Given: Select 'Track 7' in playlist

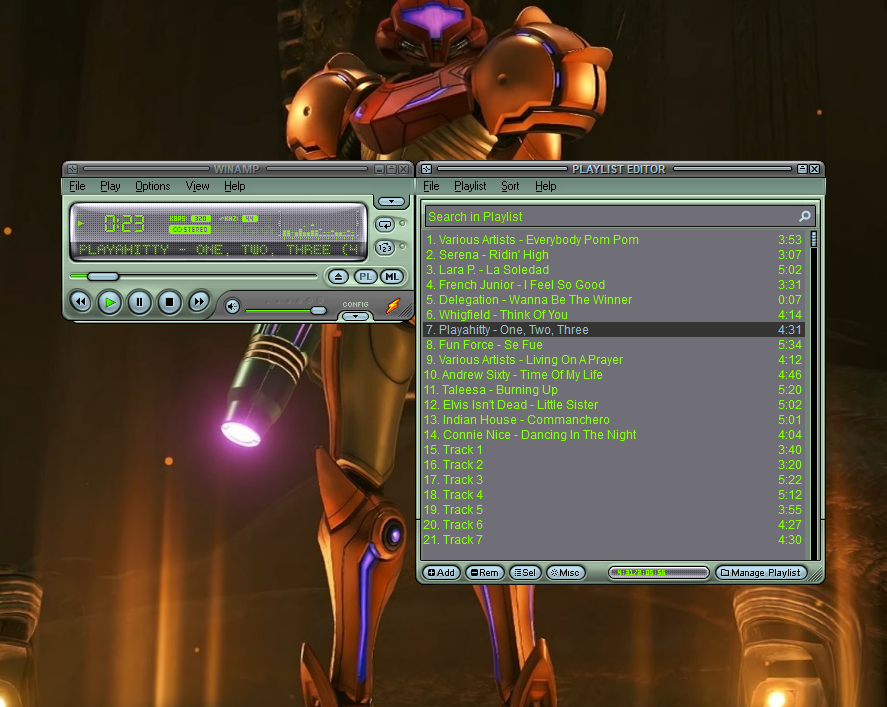Looking at the screenshot, I should tap(613, 540).
